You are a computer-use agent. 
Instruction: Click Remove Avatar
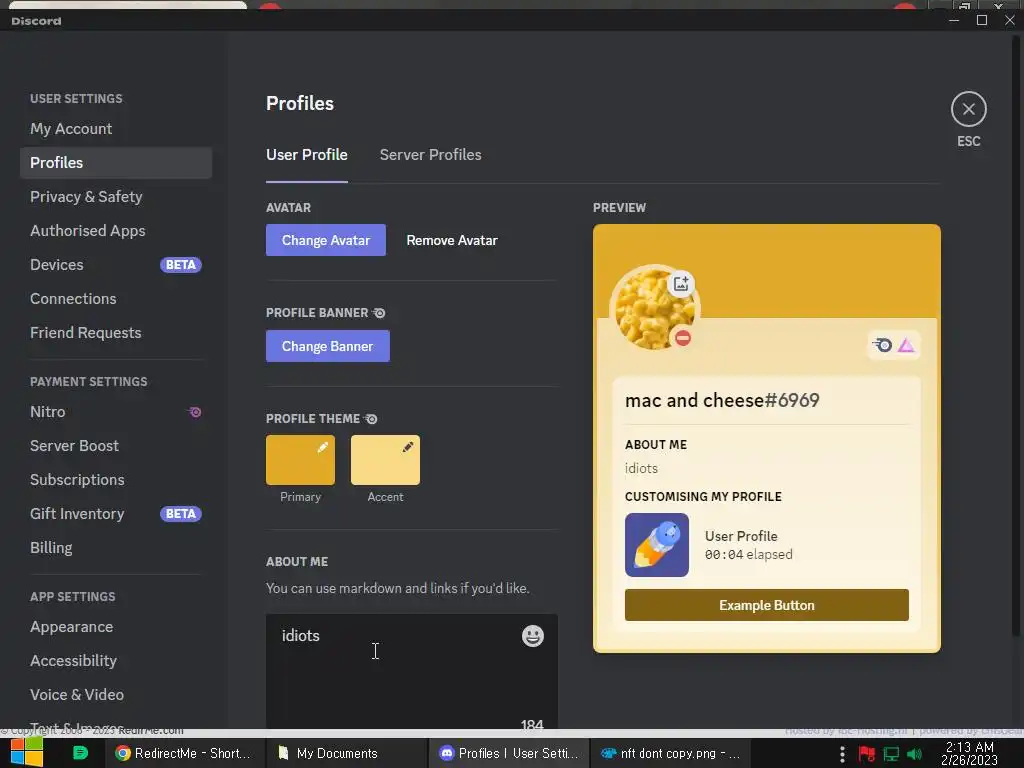452,240
